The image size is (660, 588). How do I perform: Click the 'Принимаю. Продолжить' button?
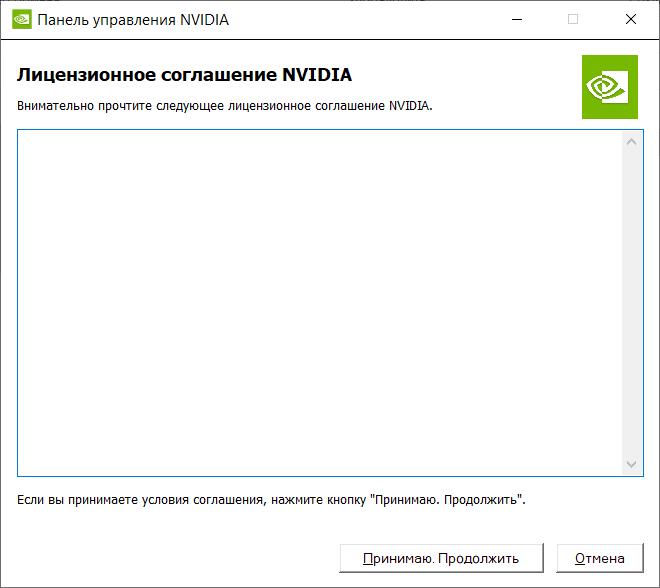tap(441, 558)
